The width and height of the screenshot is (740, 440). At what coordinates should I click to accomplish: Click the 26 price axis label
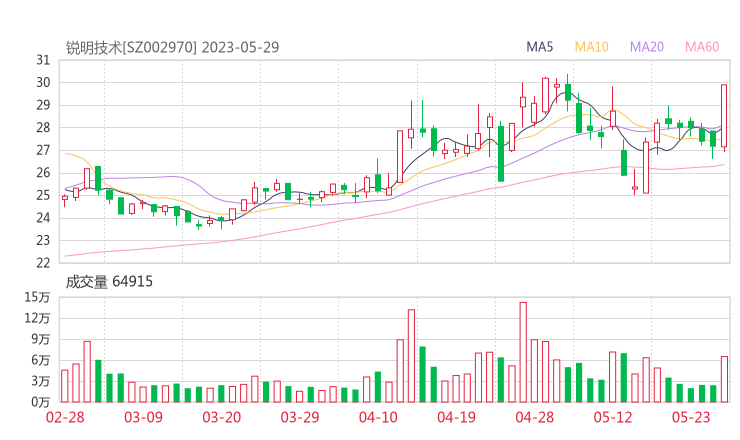point(43,173)
